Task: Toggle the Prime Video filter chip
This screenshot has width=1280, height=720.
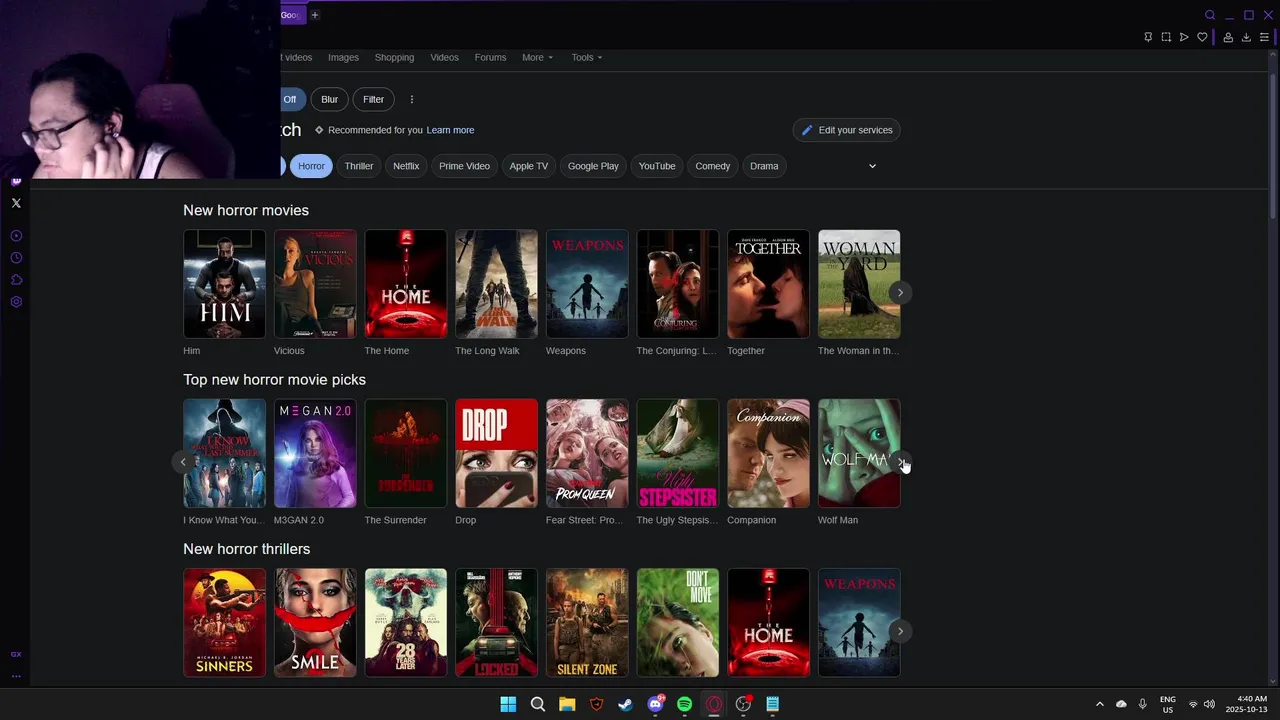Action: 464,166
